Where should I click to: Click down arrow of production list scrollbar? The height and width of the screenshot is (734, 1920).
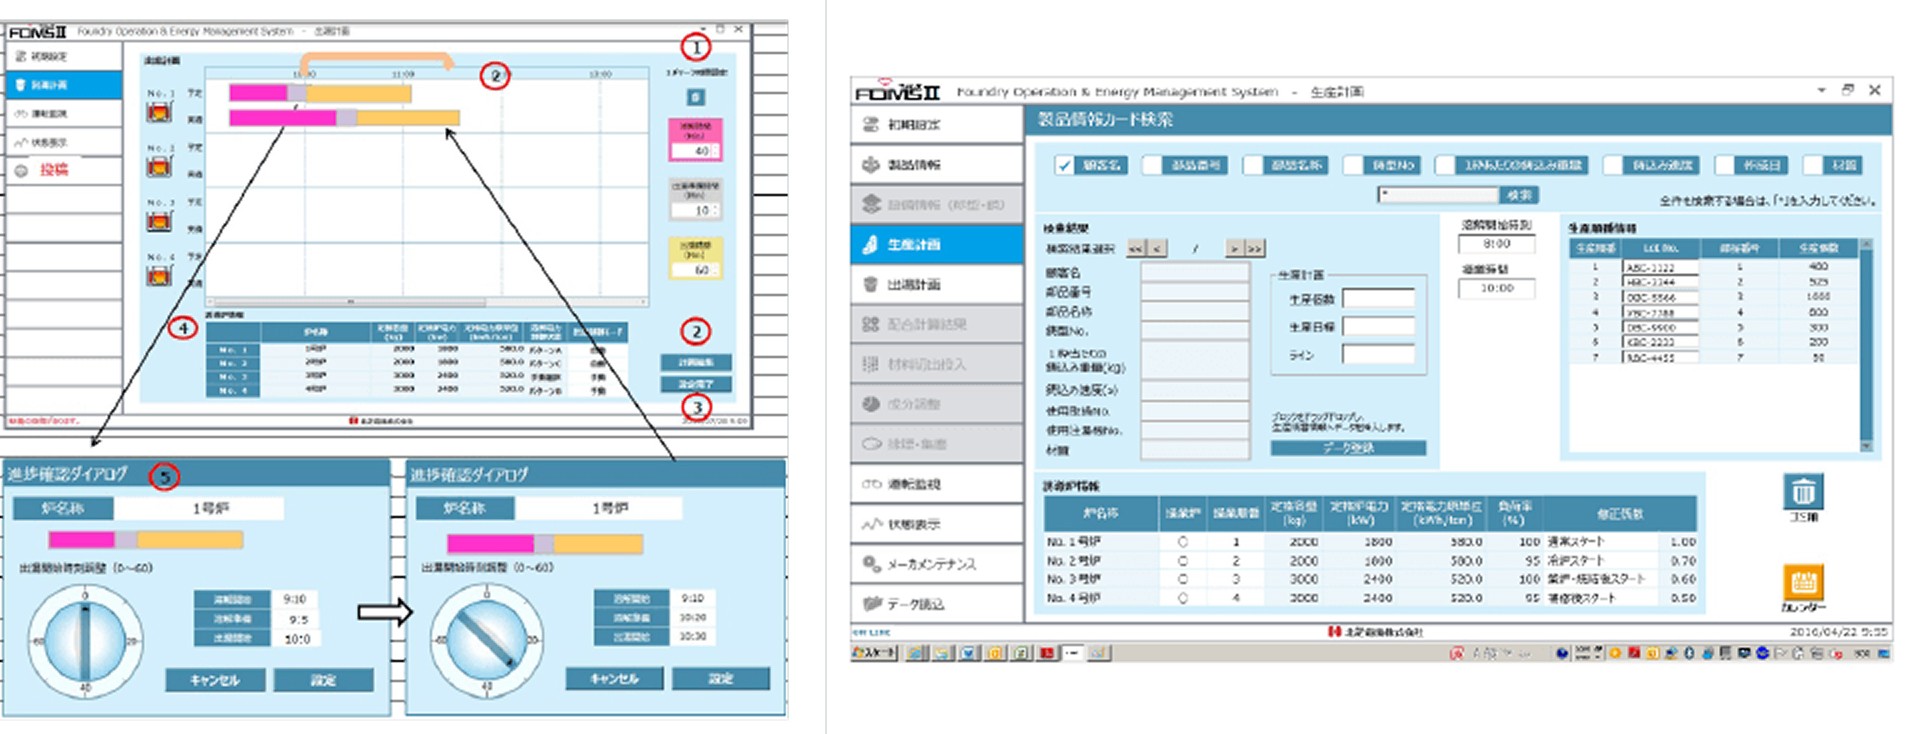click(1866, 446)
